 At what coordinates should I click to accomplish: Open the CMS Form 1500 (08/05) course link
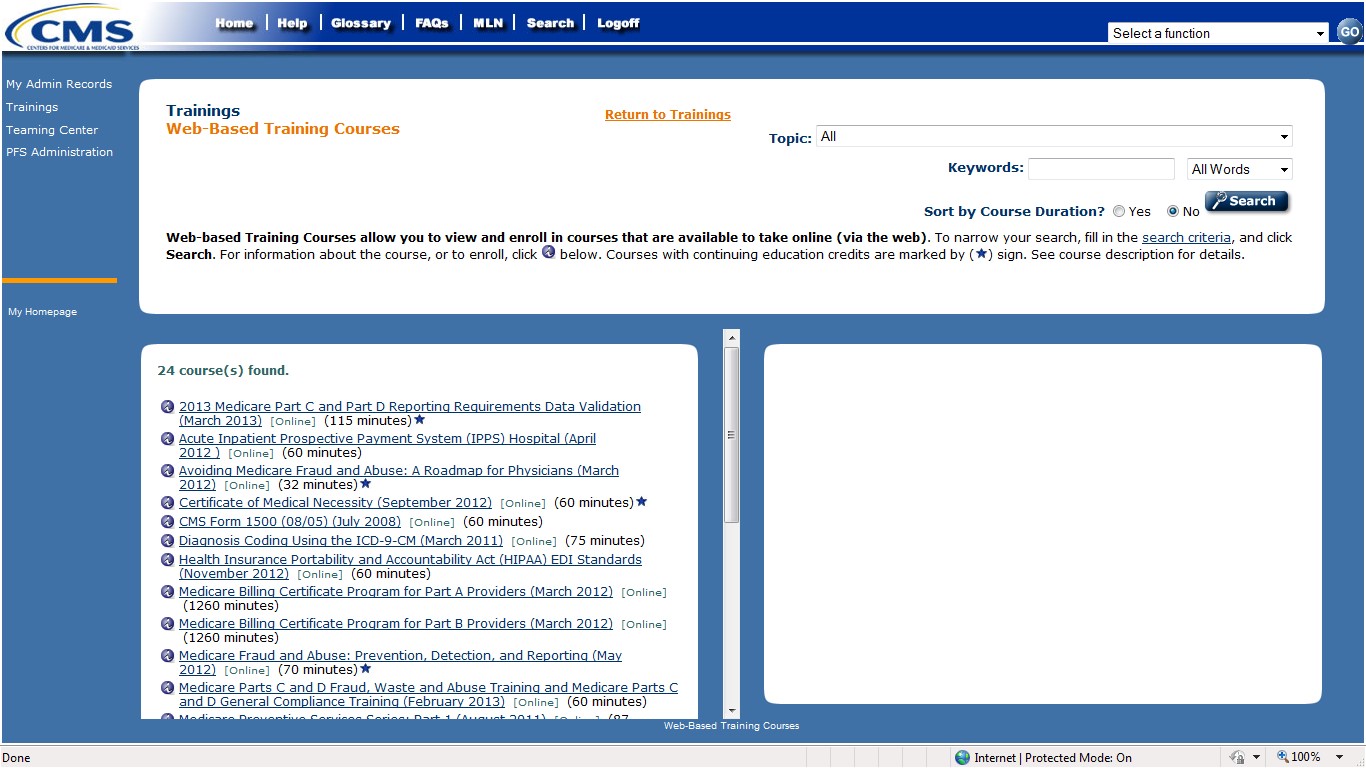pos(290,522)
